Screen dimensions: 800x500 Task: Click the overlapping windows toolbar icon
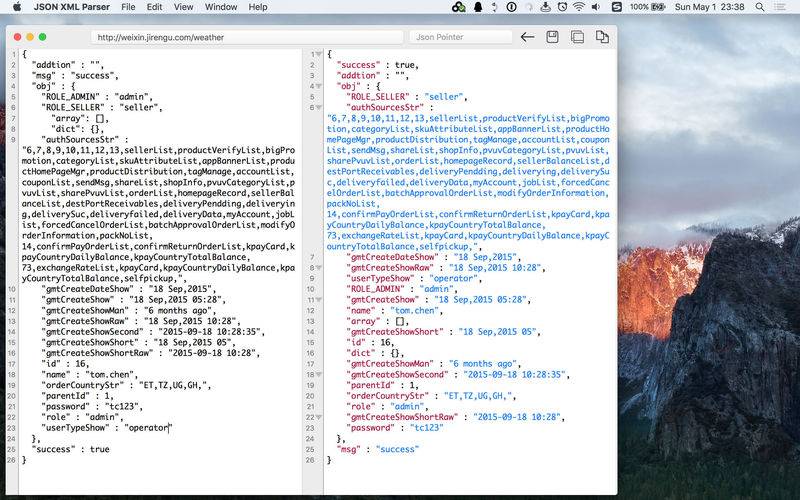tap(577, 37)
